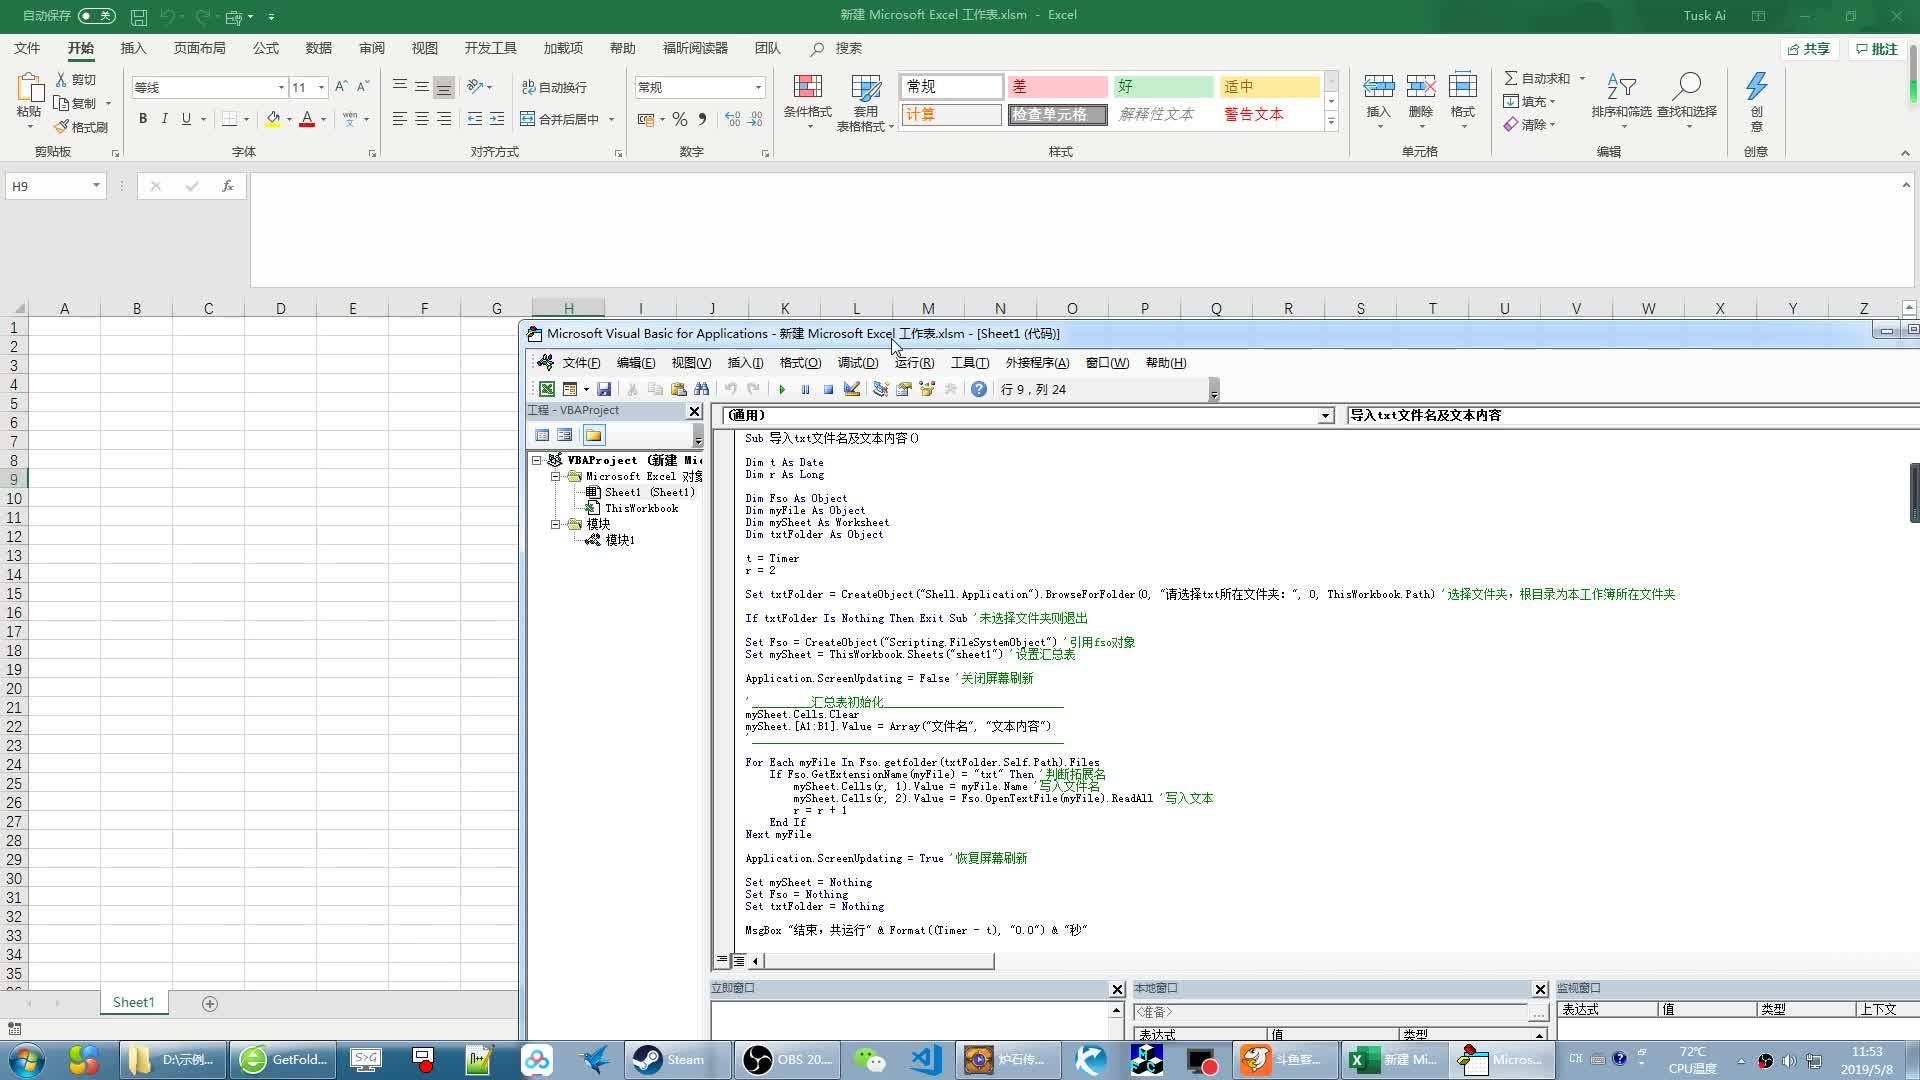1920x1080 pixels.
Task: Open the font size dropdown
Action: [321, 88]
